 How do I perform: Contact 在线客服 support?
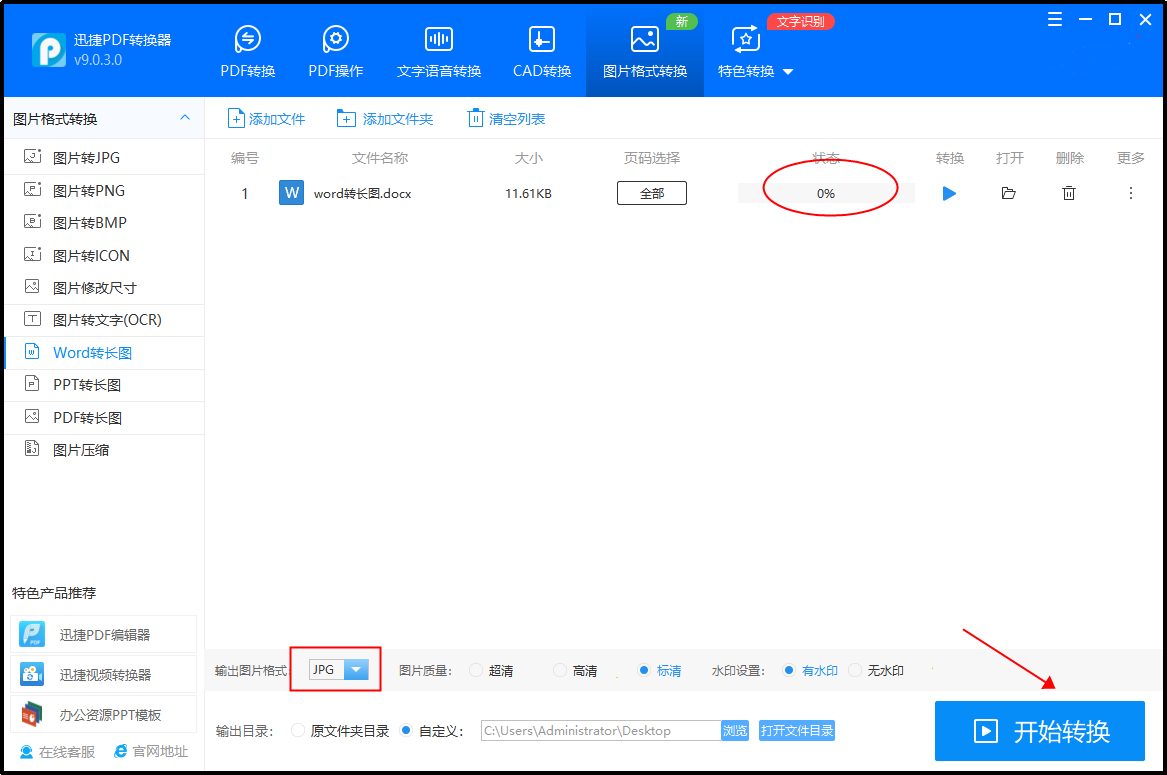click(x=58, y=752)
